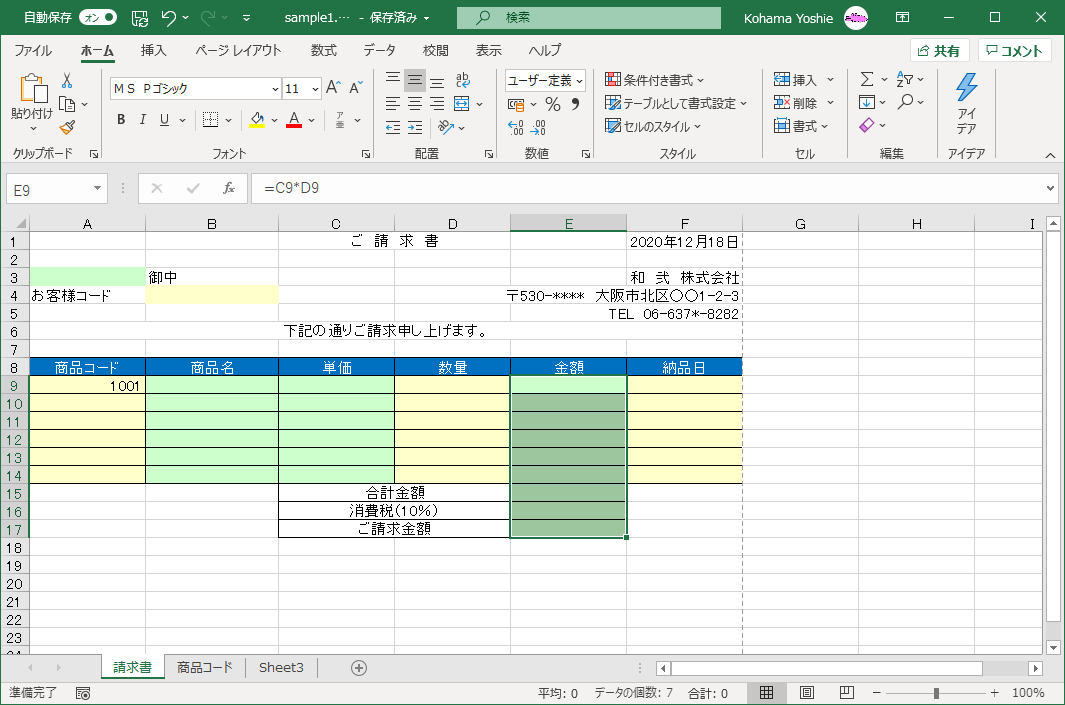Image resolution: width=1065 pixels, height=705 pixels.
Task: Click Merge and Center icon
Action: 462,104
